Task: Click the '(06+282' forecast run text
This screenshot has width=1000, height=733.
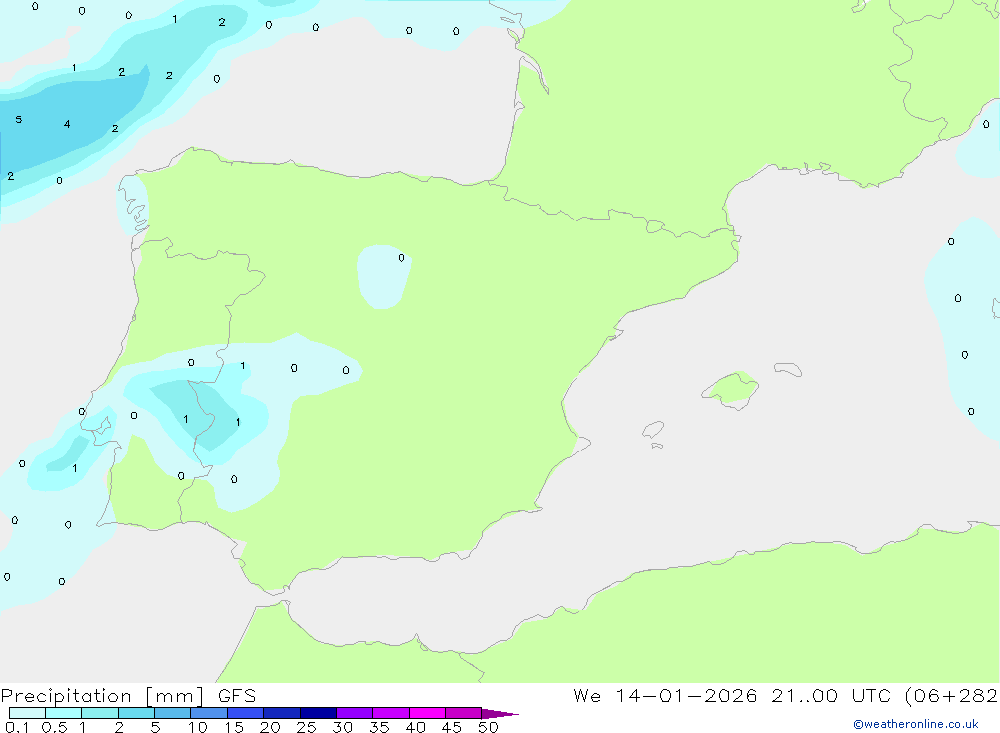Action: [952, 696]
